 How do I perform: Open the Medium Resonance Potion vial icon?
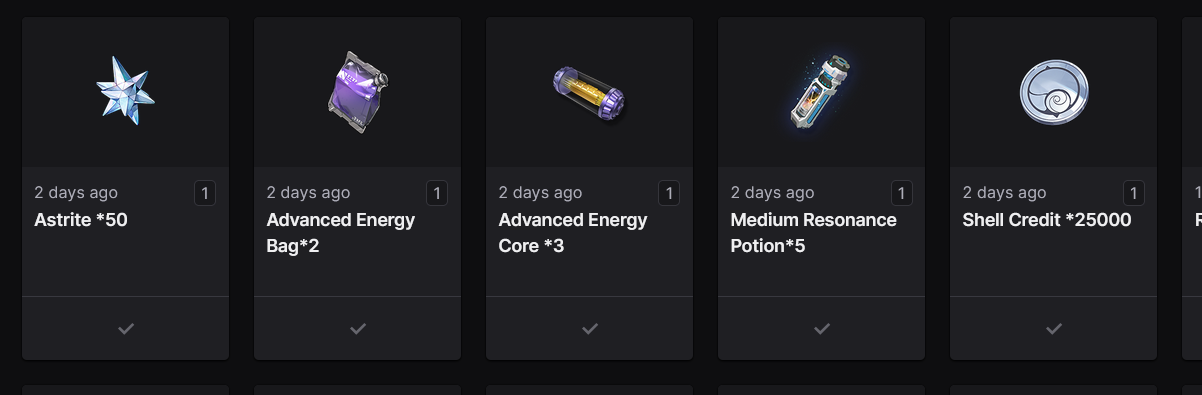coord(821,92)
